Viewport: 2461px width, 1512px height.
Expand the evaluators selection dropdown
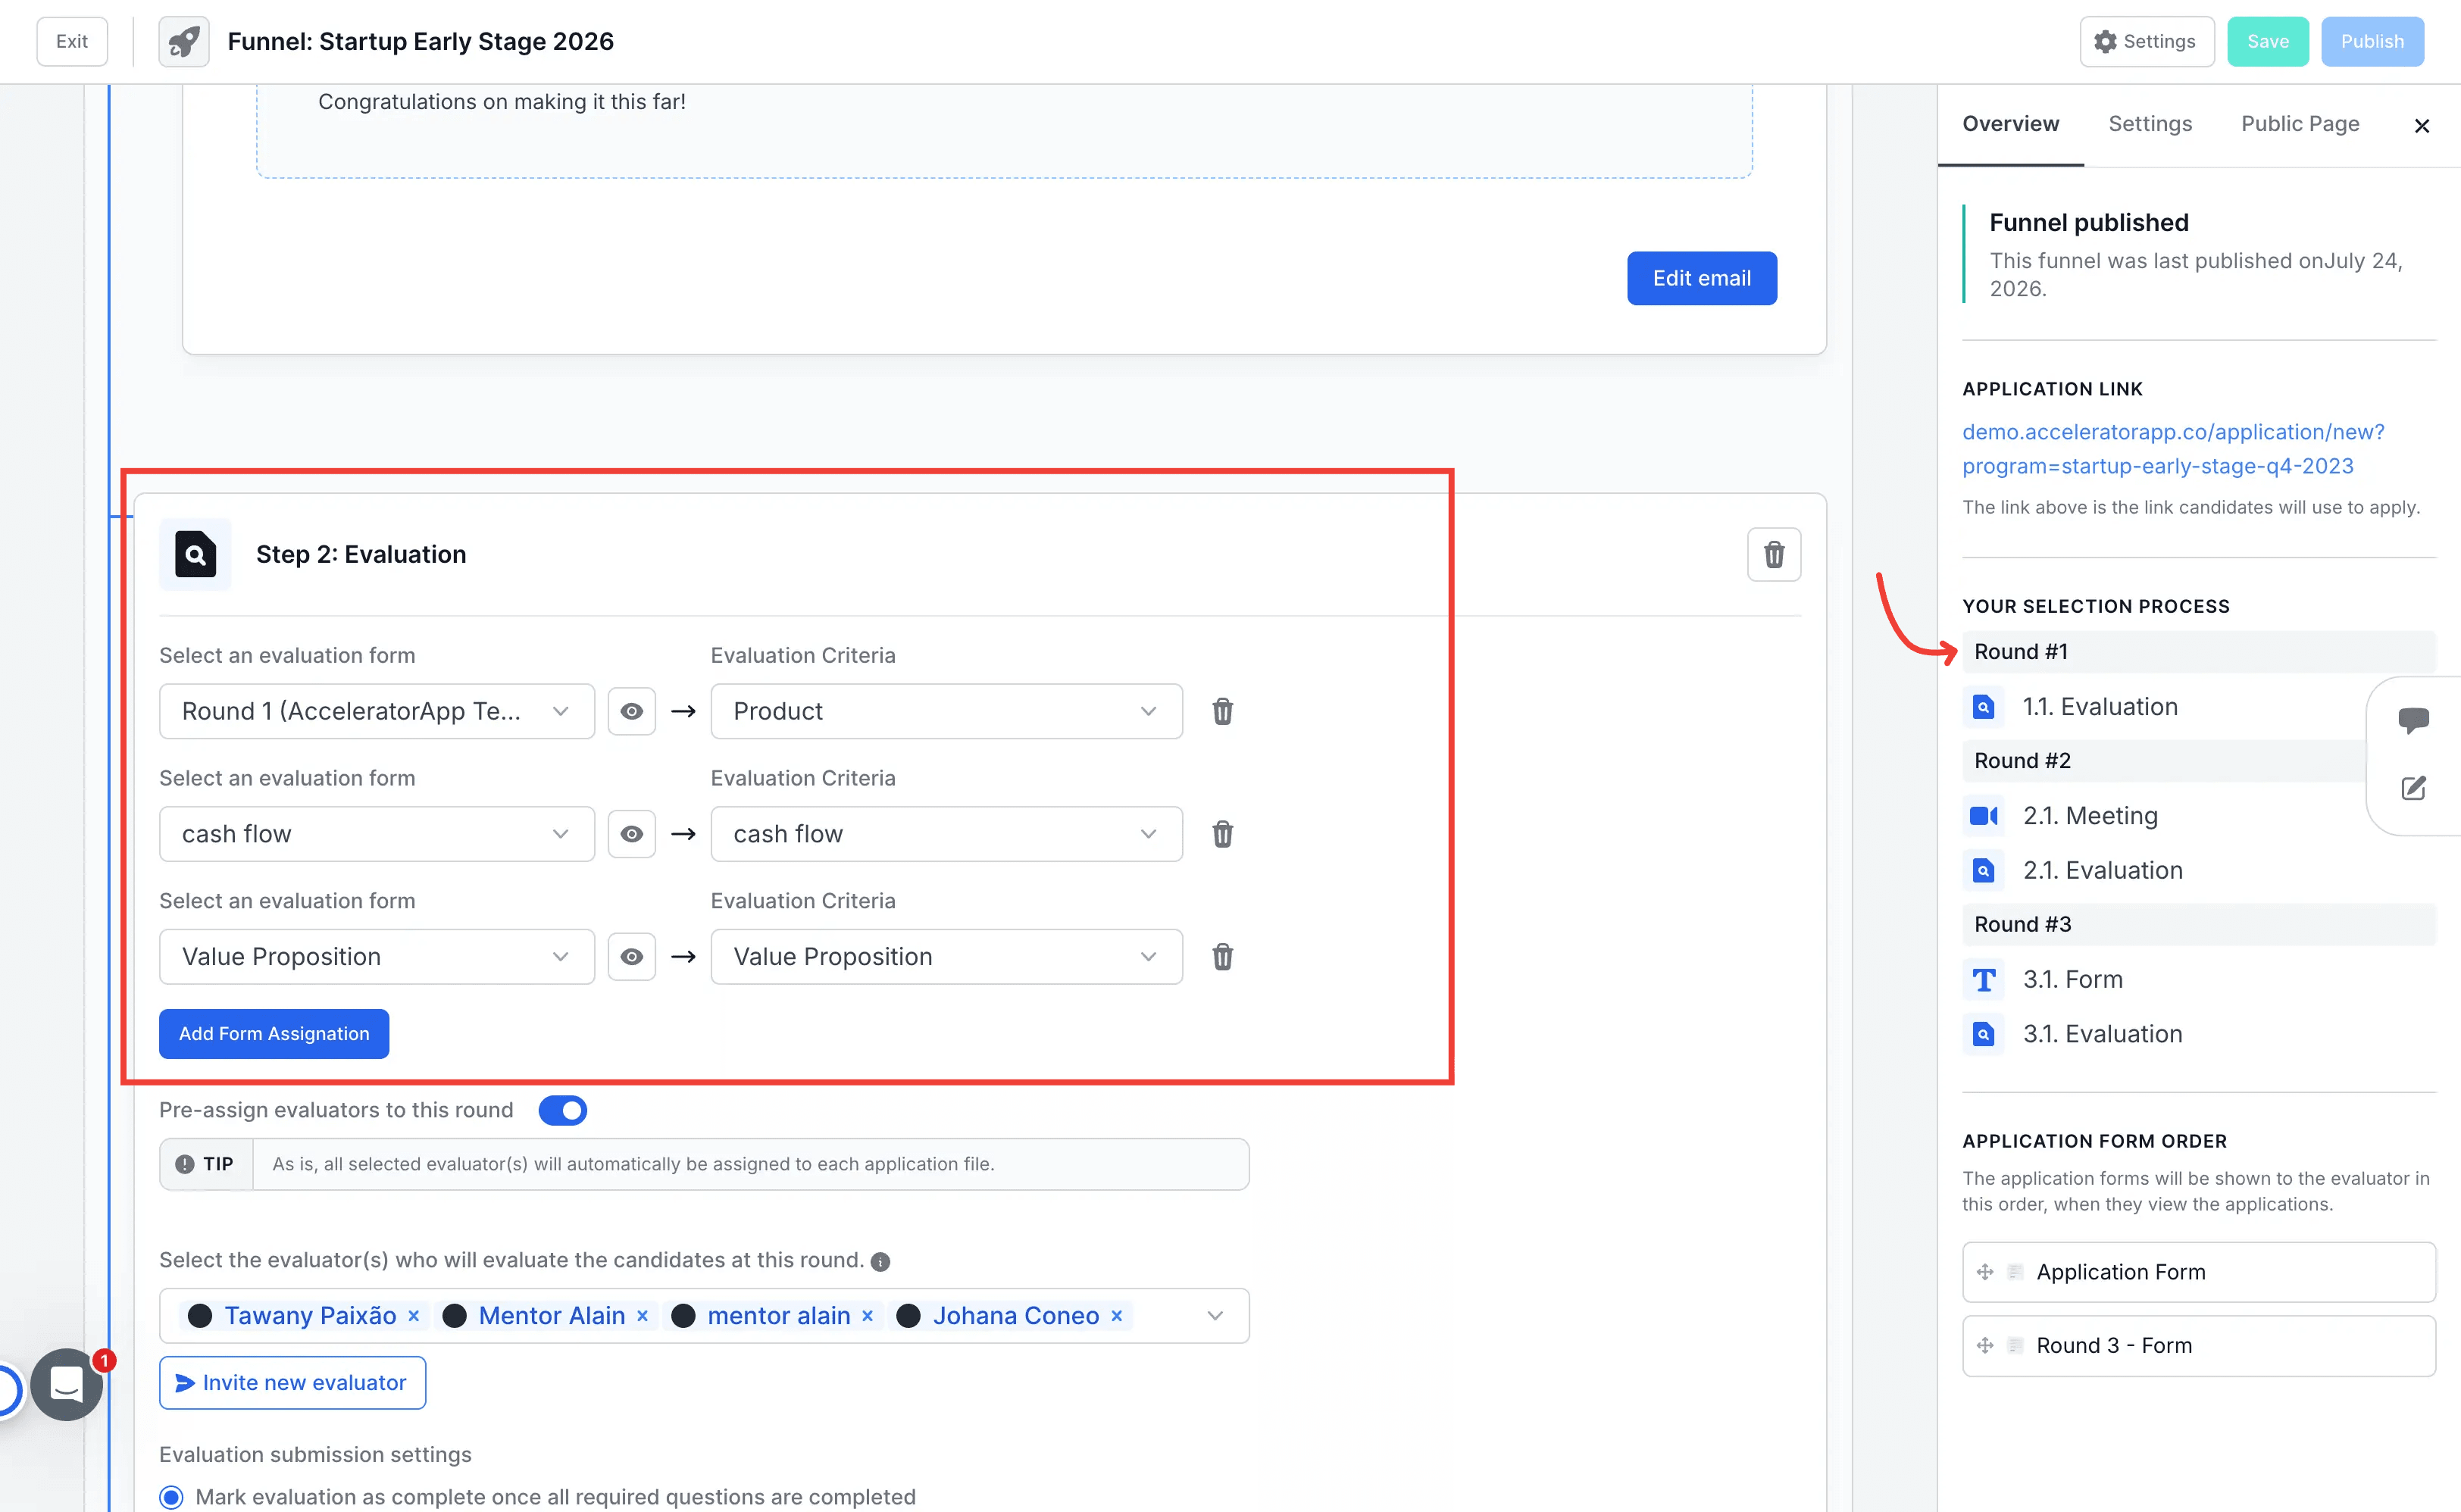(1215, 1316)
